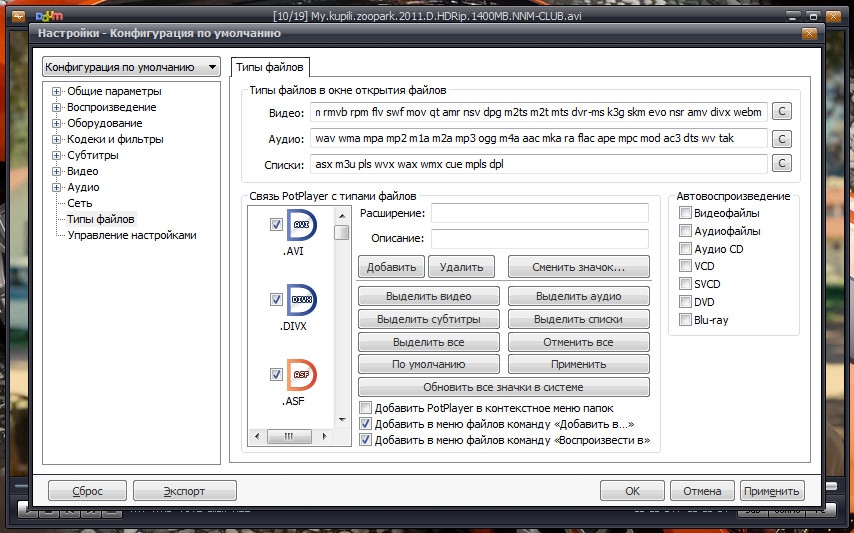Viewport: 854px width, 533px height.
Task: Reset playlist extensions with the C button
Action: coord(783,164)
